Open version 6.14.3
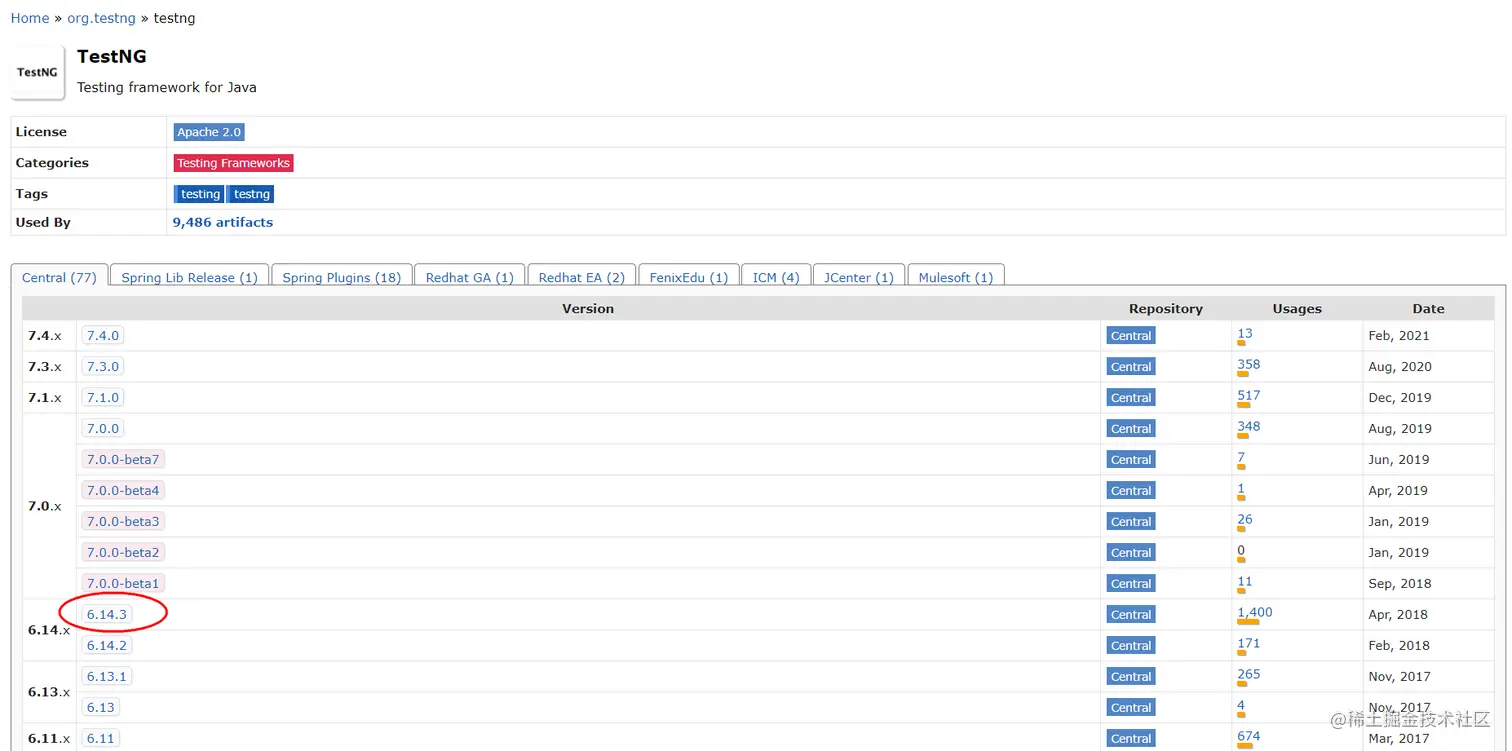 pos(107,615)
